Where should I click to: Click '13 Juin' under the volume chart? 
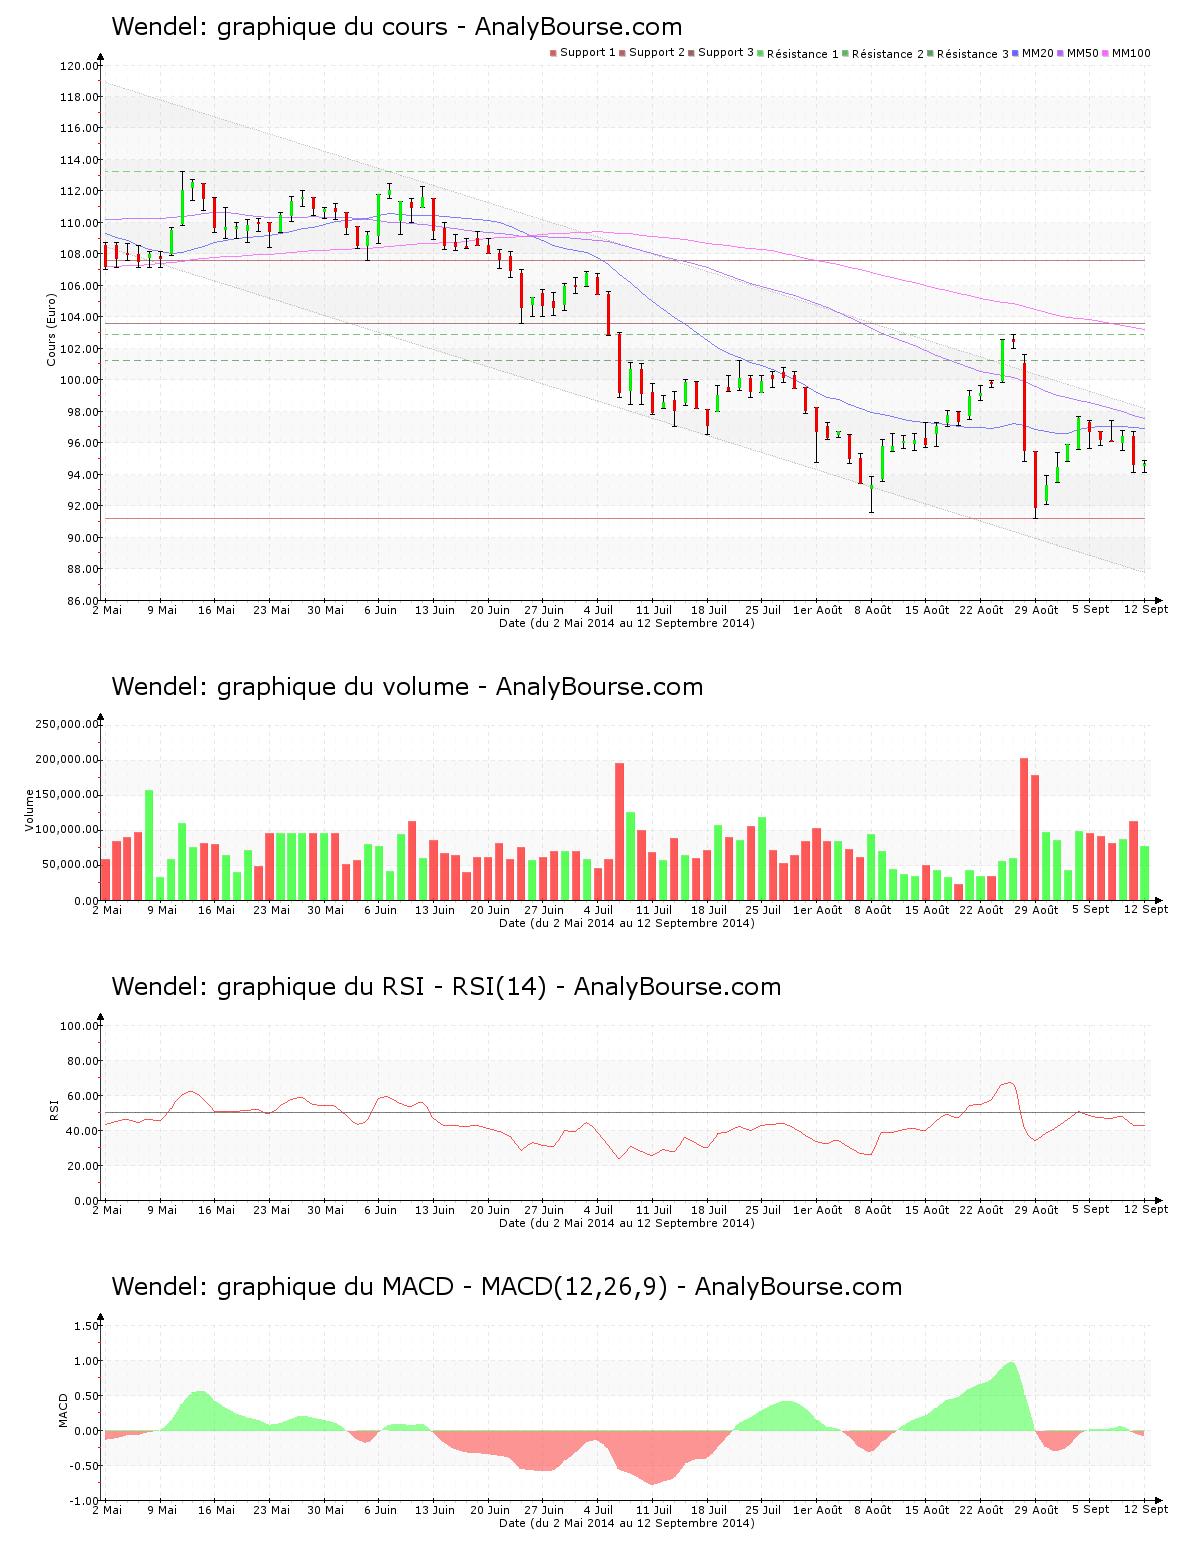(435, 910)
